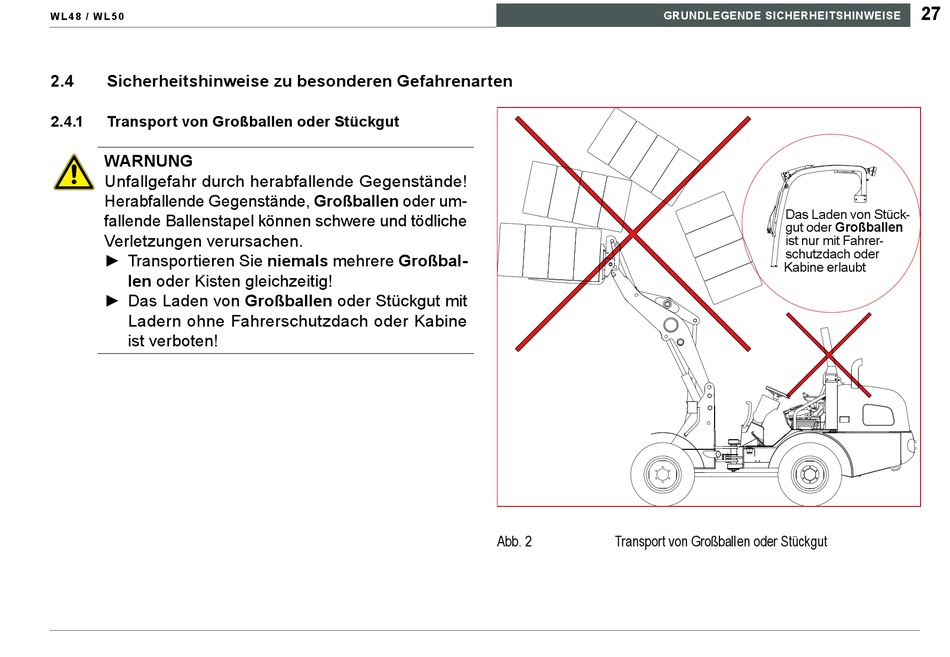
Task: Click section number '2.4'
Action: [62, 81]
